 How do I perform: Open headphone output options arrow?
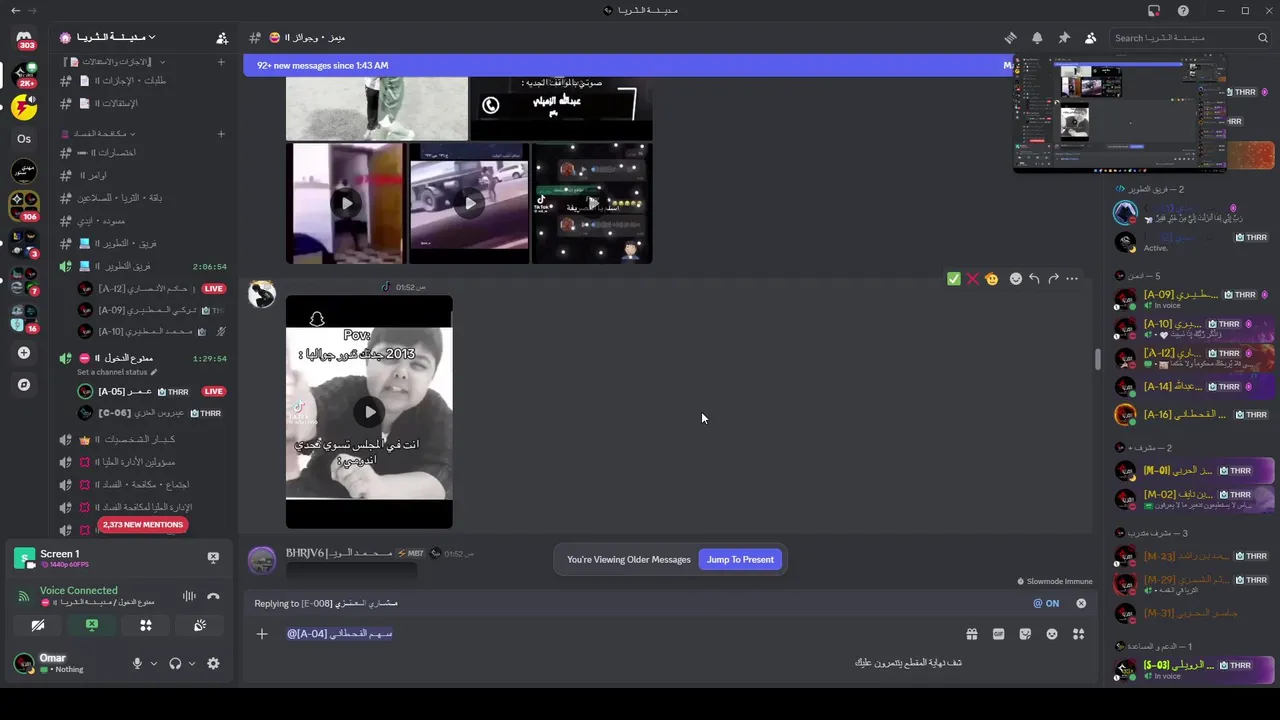pyautogui.click(x=191, y=663)
